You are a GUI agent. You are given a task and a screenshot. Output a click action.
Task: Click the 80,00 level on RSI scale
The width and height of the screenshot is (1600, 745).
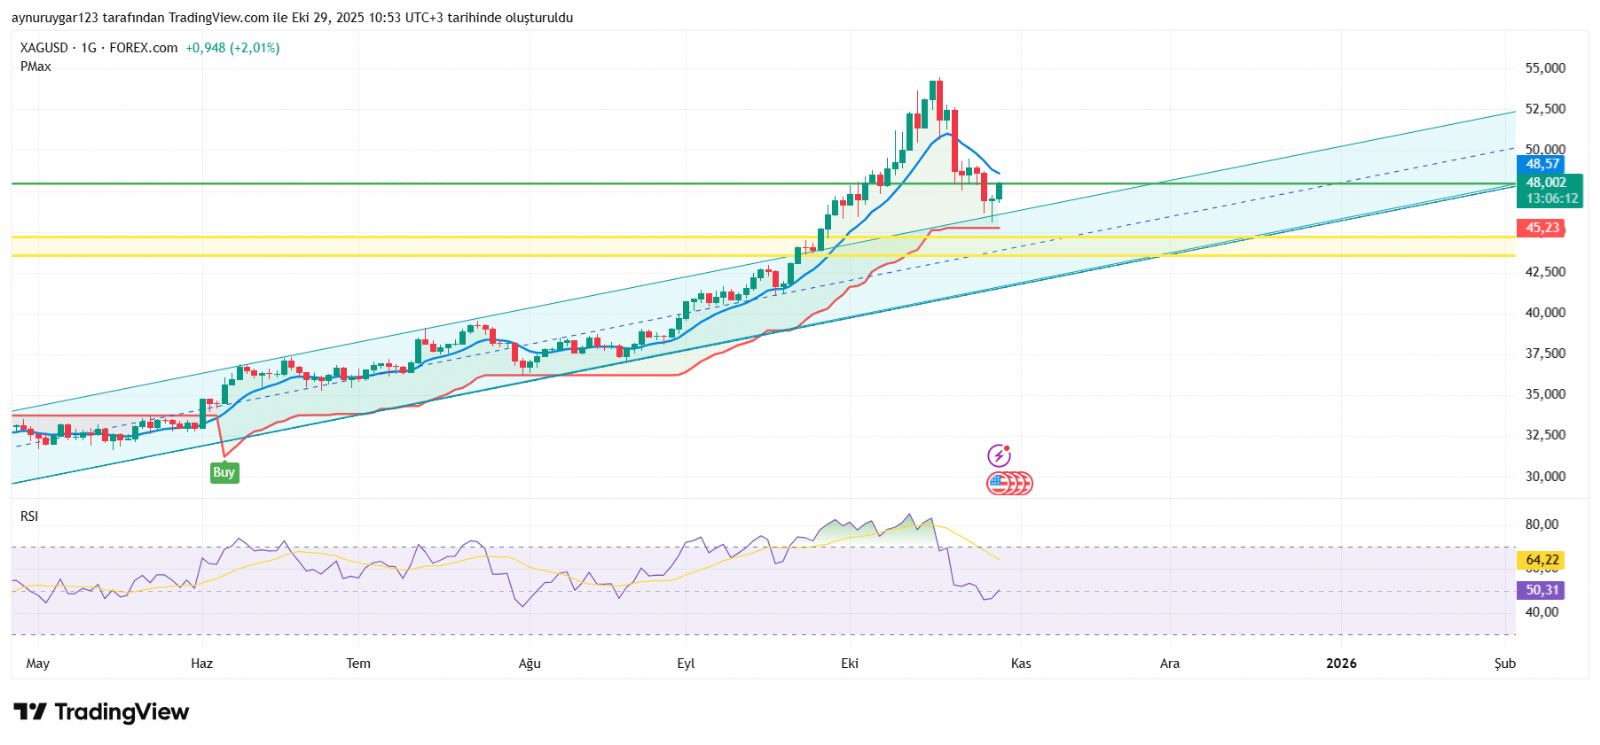(1542, 524)
